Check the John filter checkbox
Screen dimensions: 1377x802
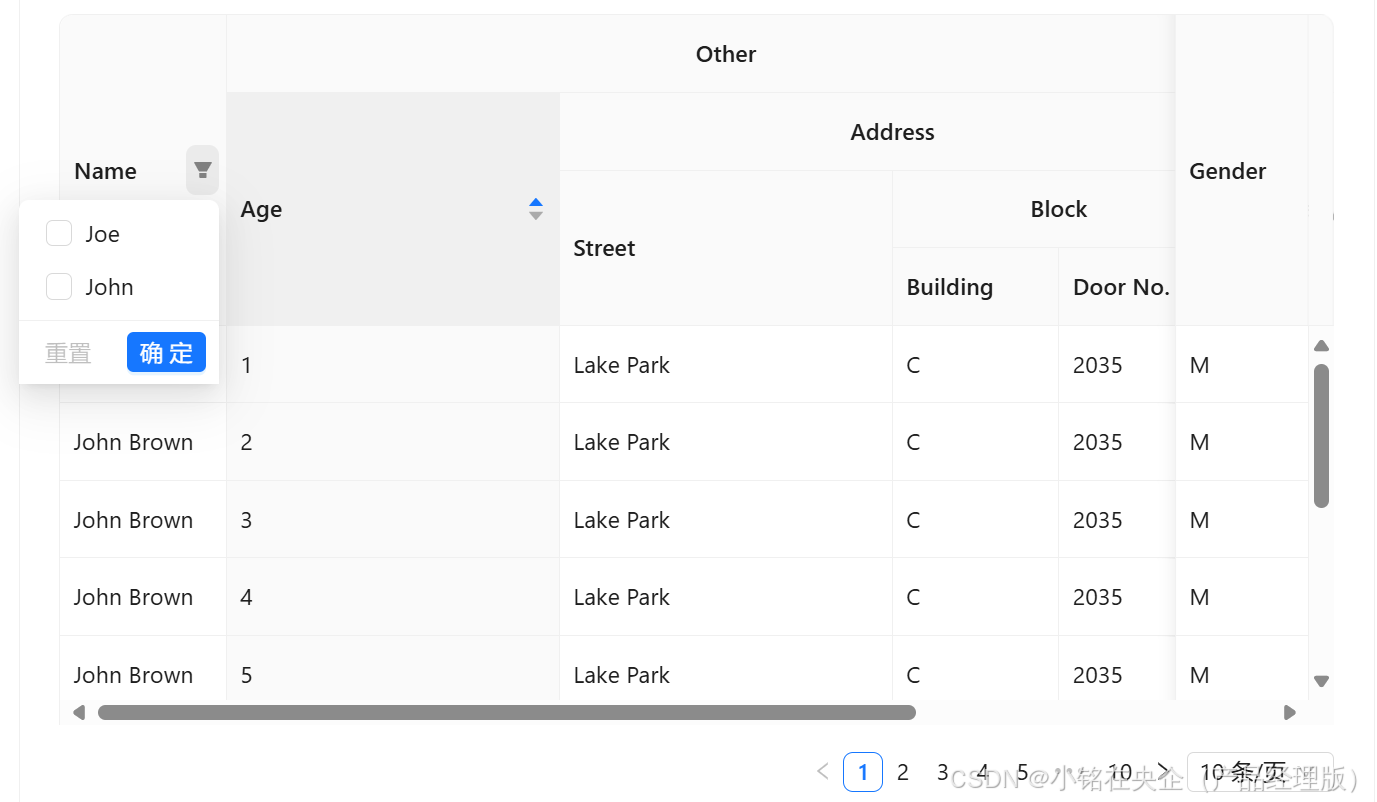pos(59,287)
